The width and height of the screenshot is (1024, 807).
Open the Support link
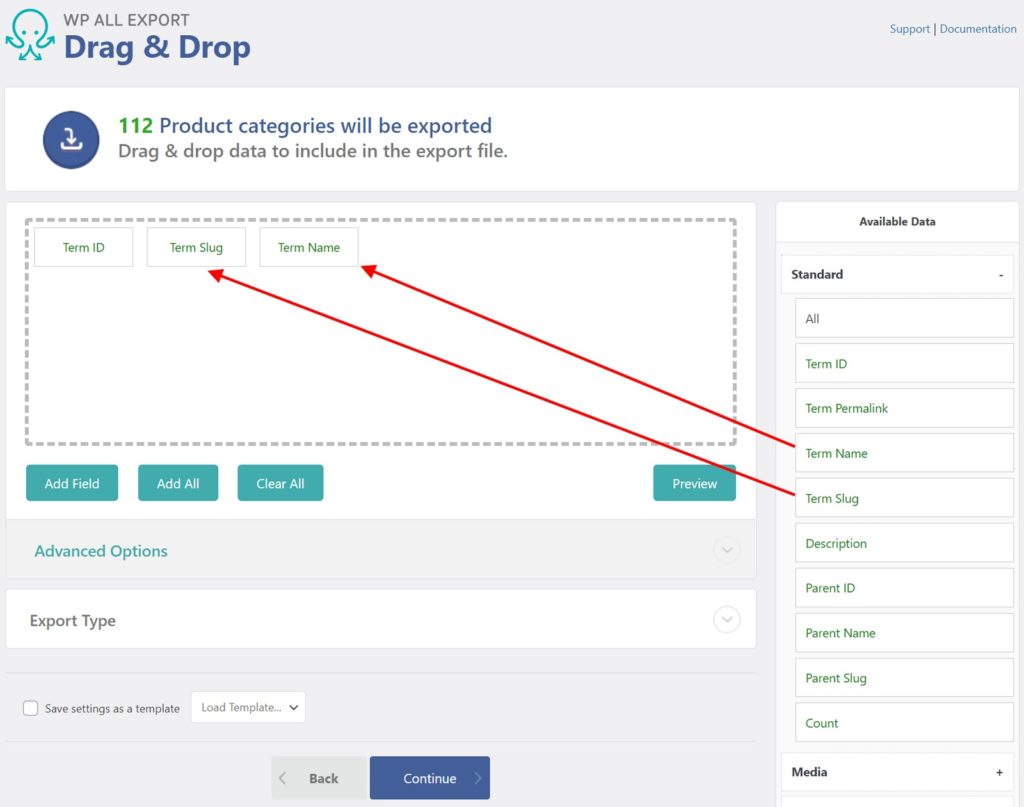click(x=909, y=29)
